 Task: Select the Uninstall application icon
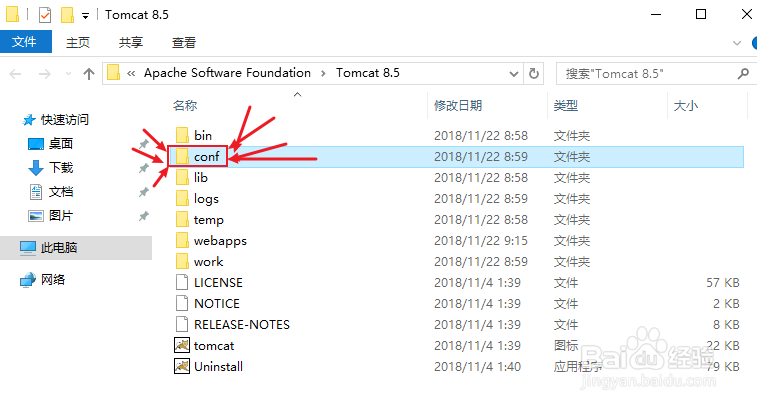182,366
